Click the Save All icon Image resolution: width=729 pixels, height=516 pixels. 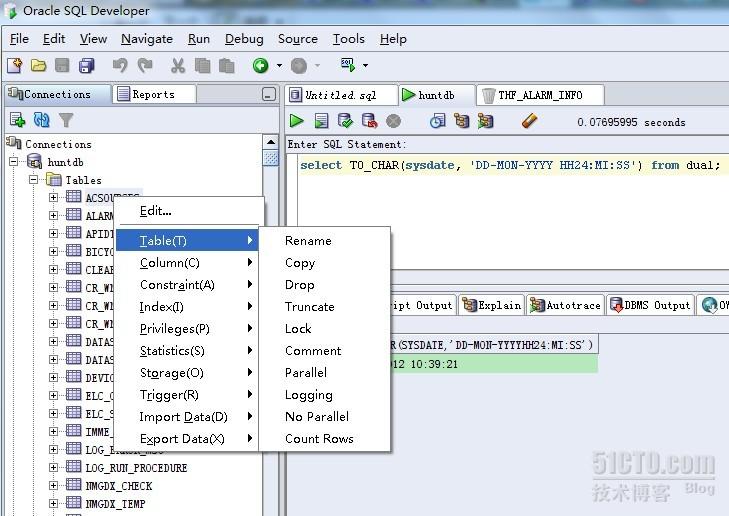pos(86,66)
